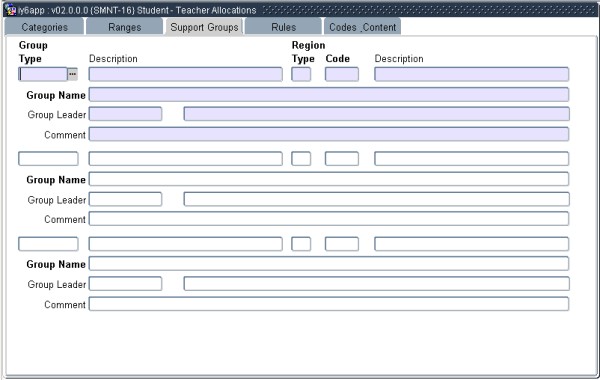Switch to the Categories tab
600x380 pixels.
coord(44,27)
